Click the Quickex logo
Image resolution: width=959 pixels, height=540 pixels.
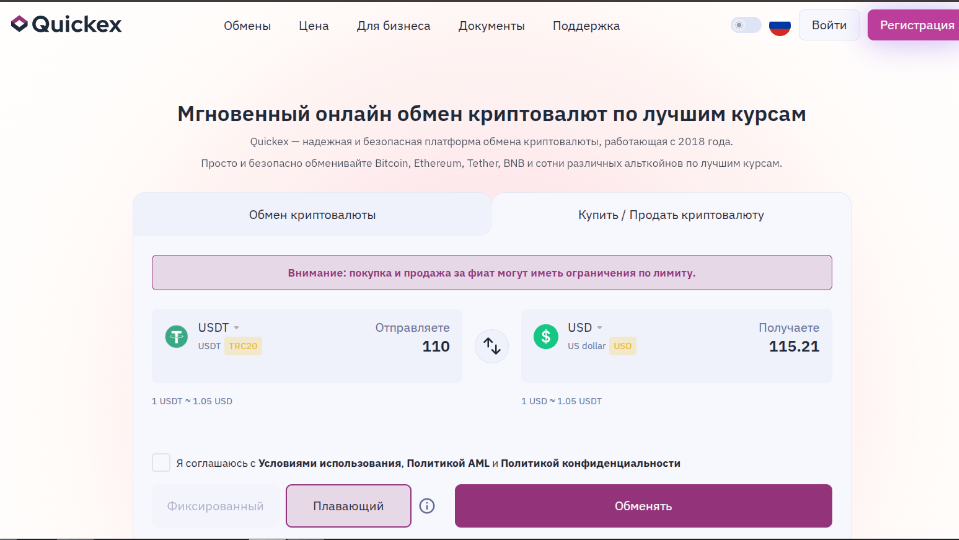66,24
